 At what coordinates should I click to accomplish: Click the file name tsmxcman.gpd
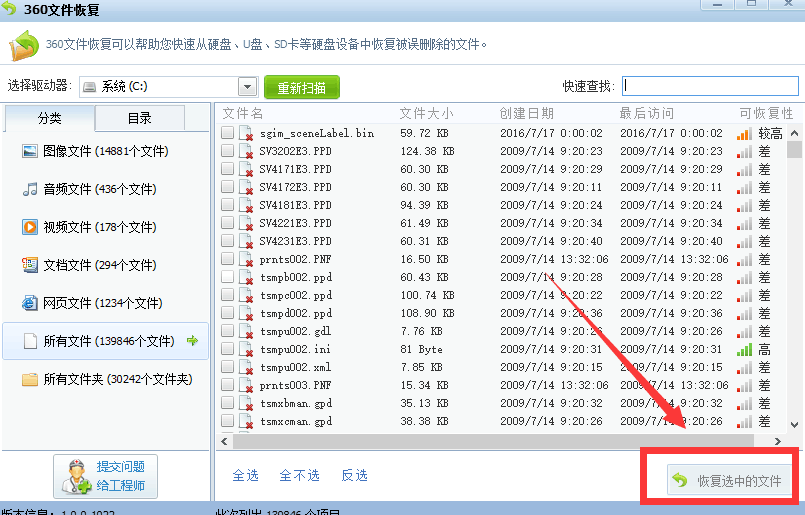[296, 422]
